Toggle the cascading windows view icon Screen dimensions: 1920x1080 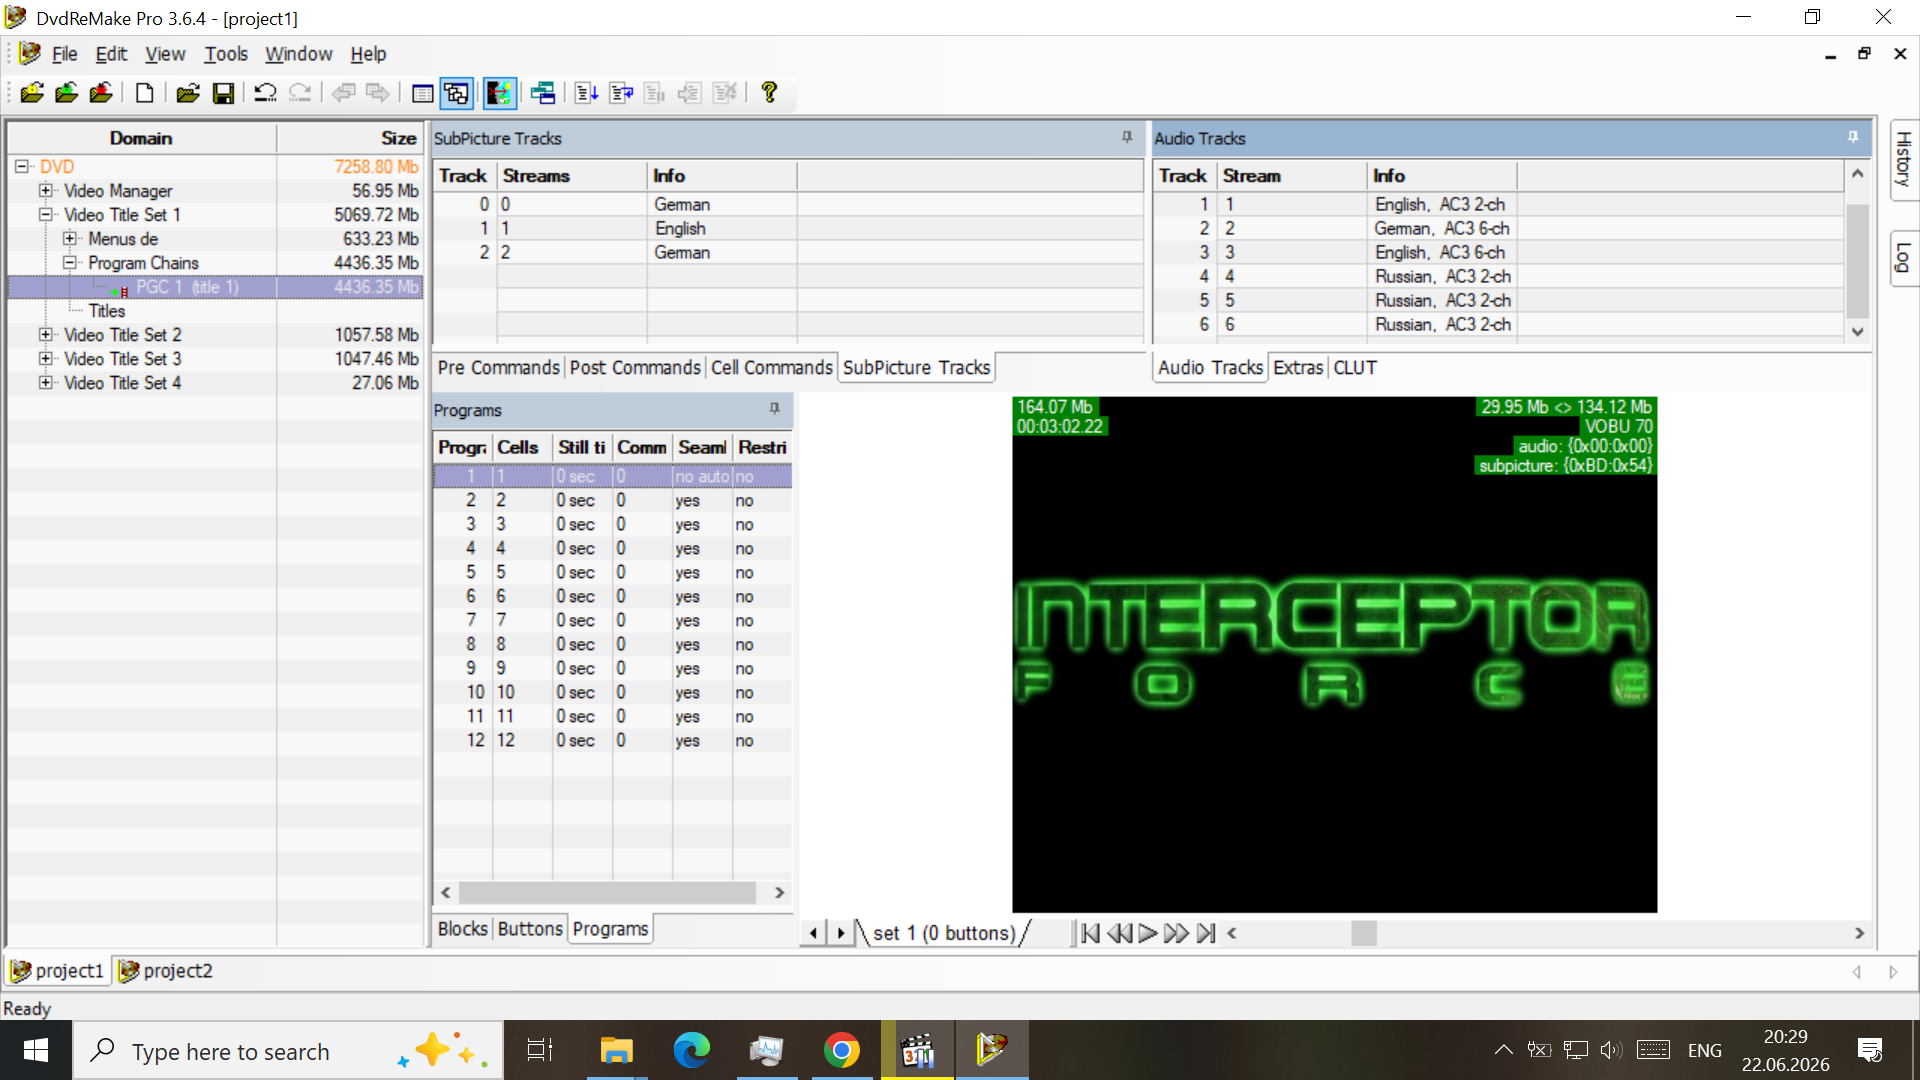coord(457,93)
